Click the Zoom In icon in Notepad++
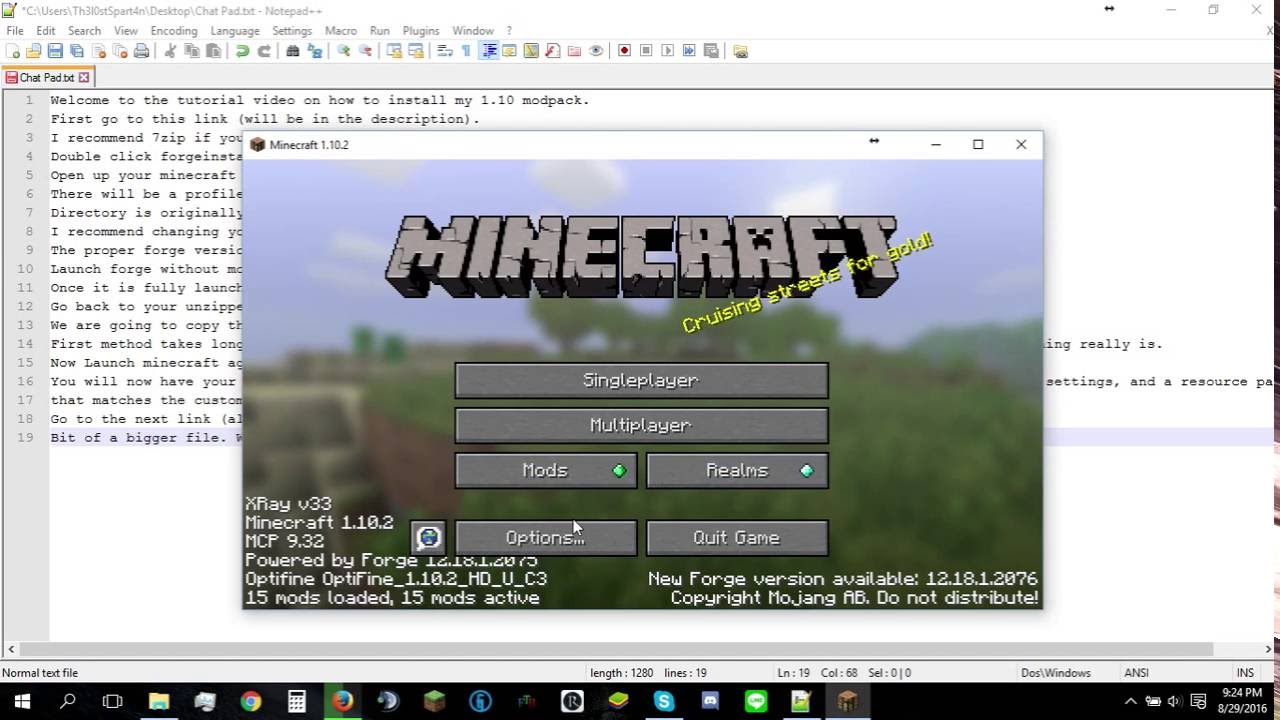This screenshot has width=1280, height=720. pyautogui.click(x=343, y=51)
